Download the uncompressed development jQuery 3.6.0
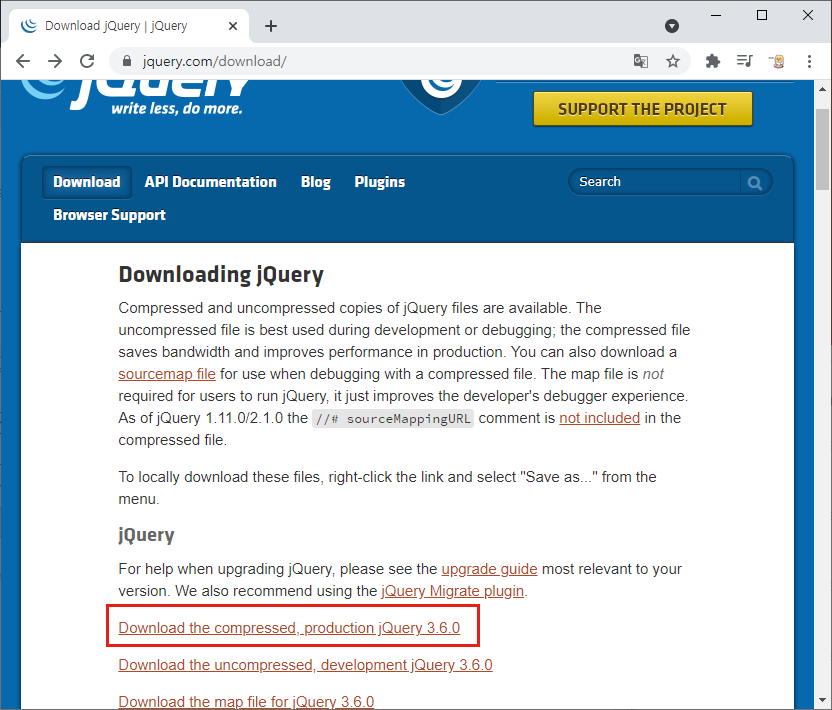This screenshot has height=710, width=832. (305, 665)
